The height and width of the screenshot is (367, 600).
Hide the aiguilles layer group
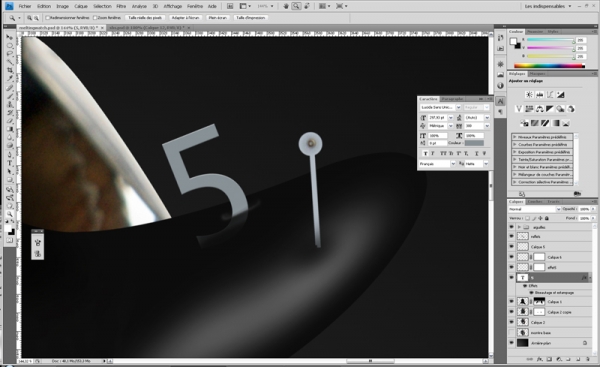[512, 227]
